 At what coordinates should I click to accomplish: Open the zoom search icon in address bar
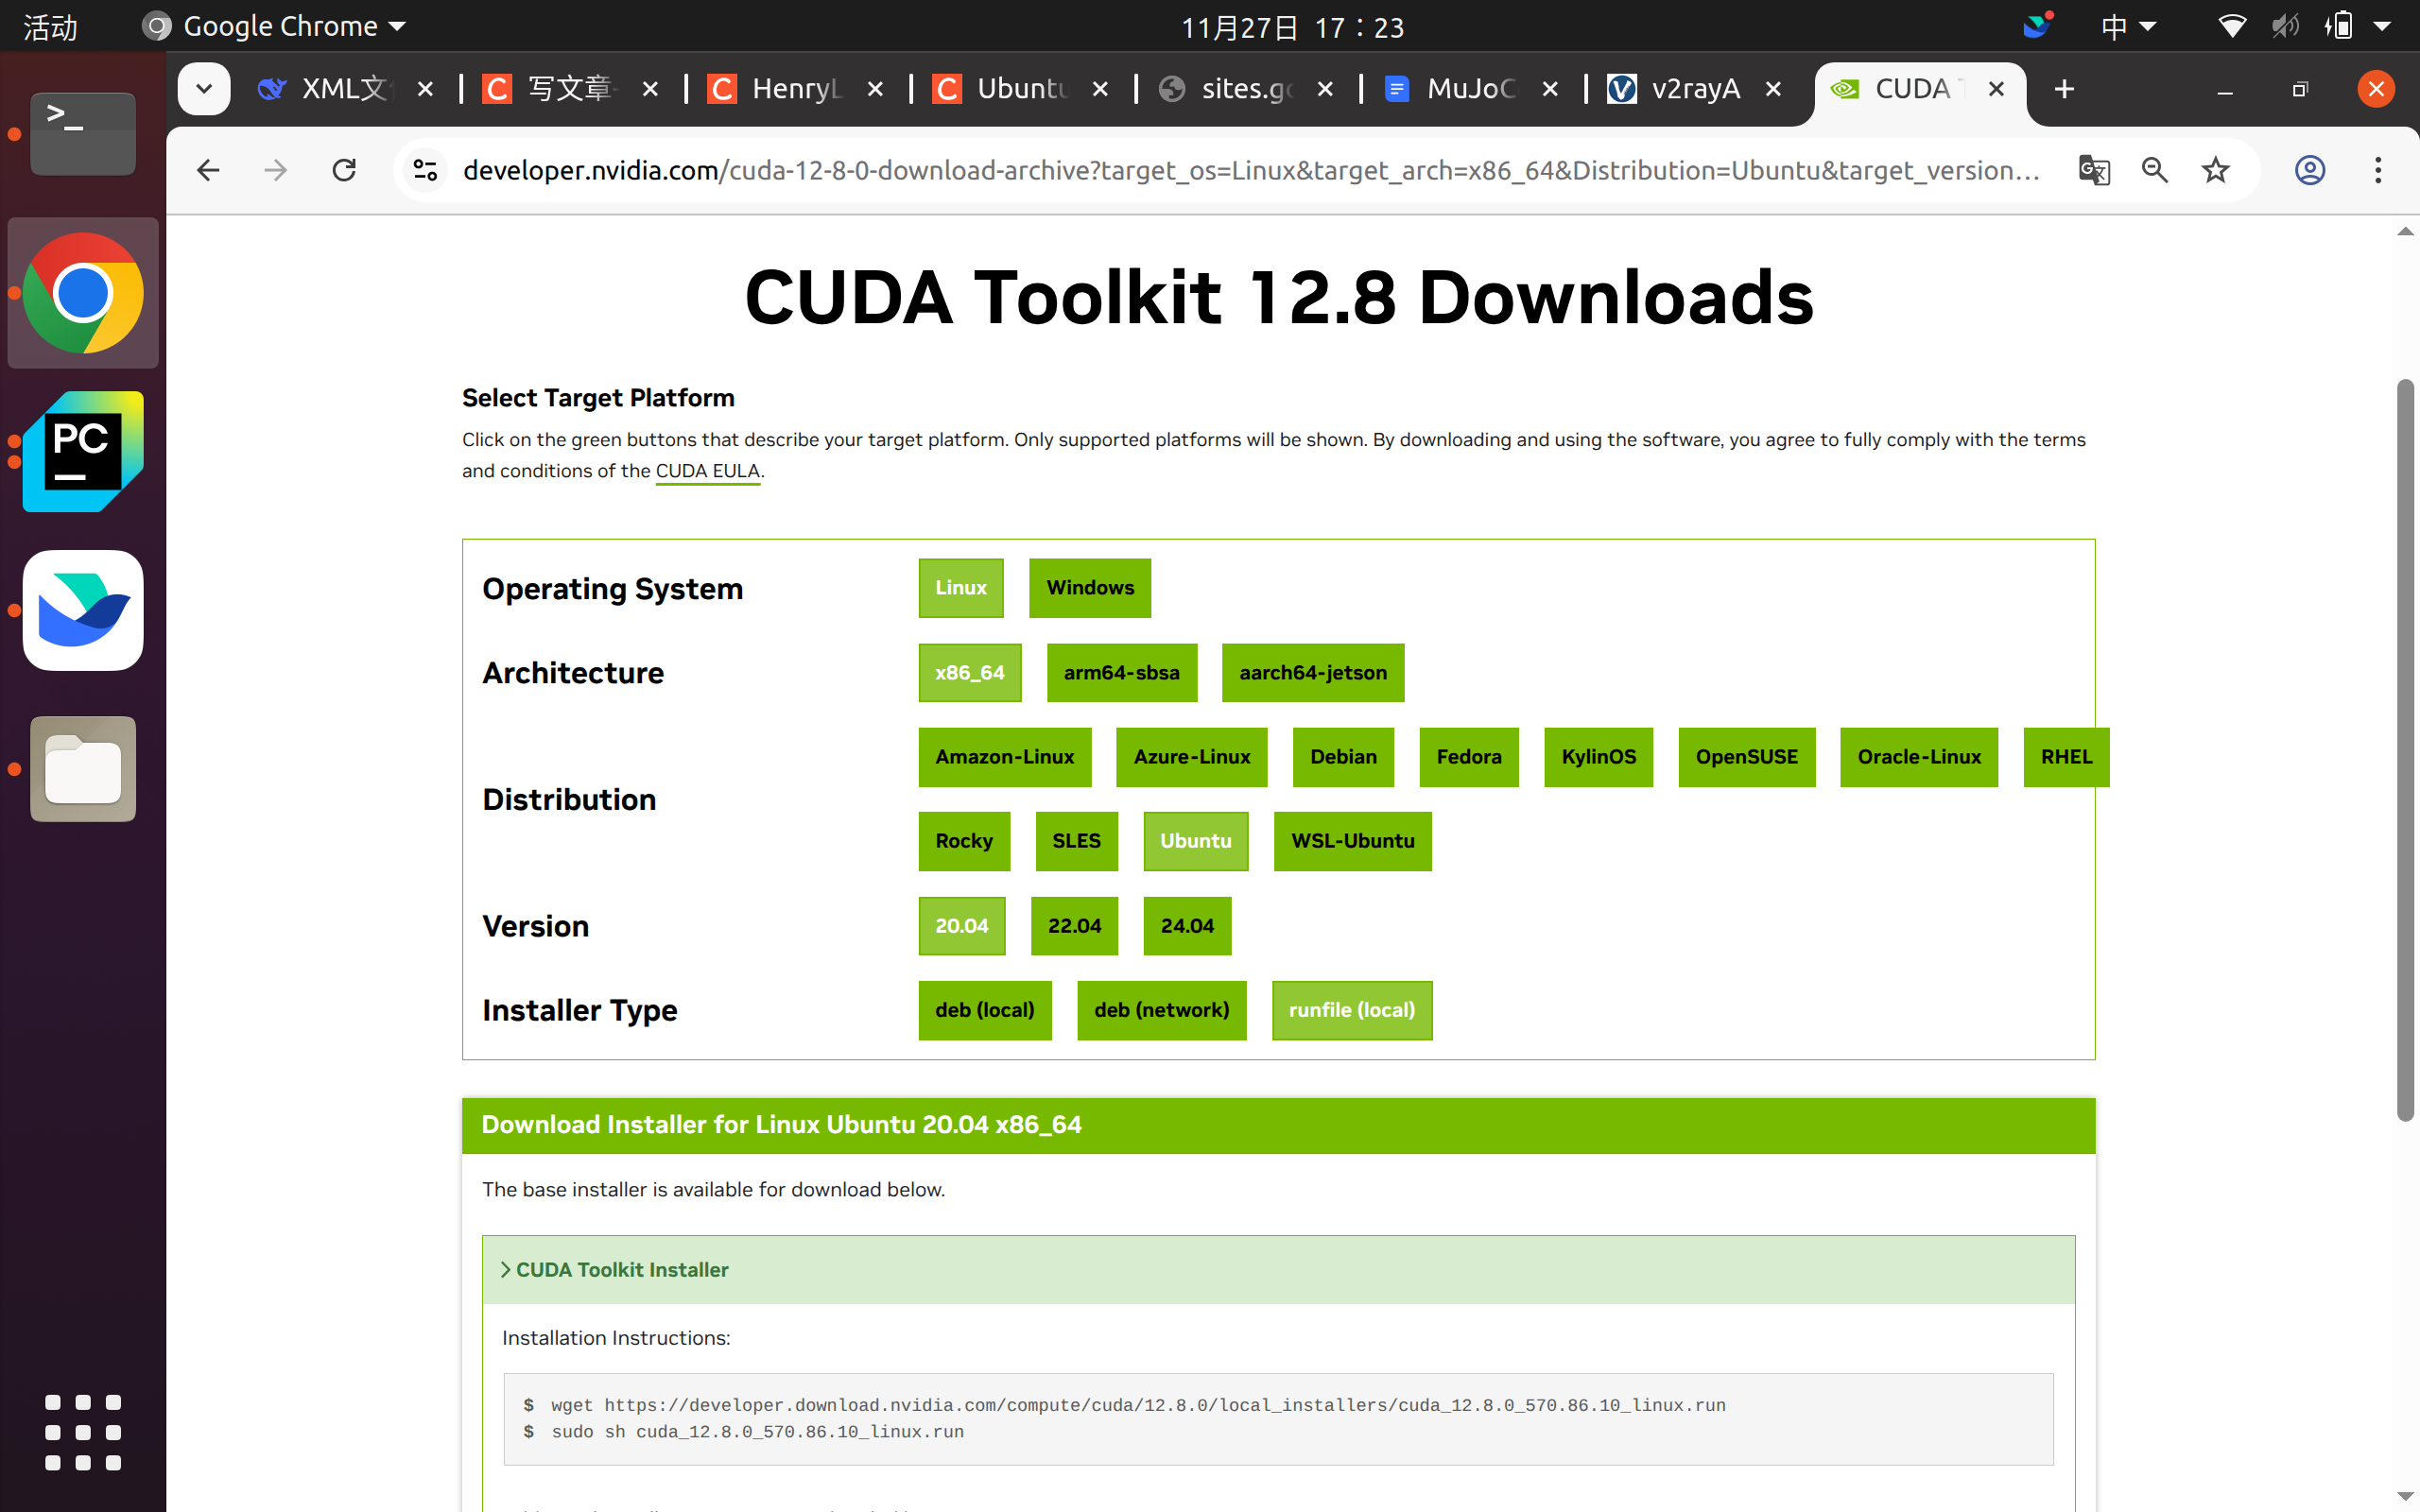click(x=2155, y=170)
